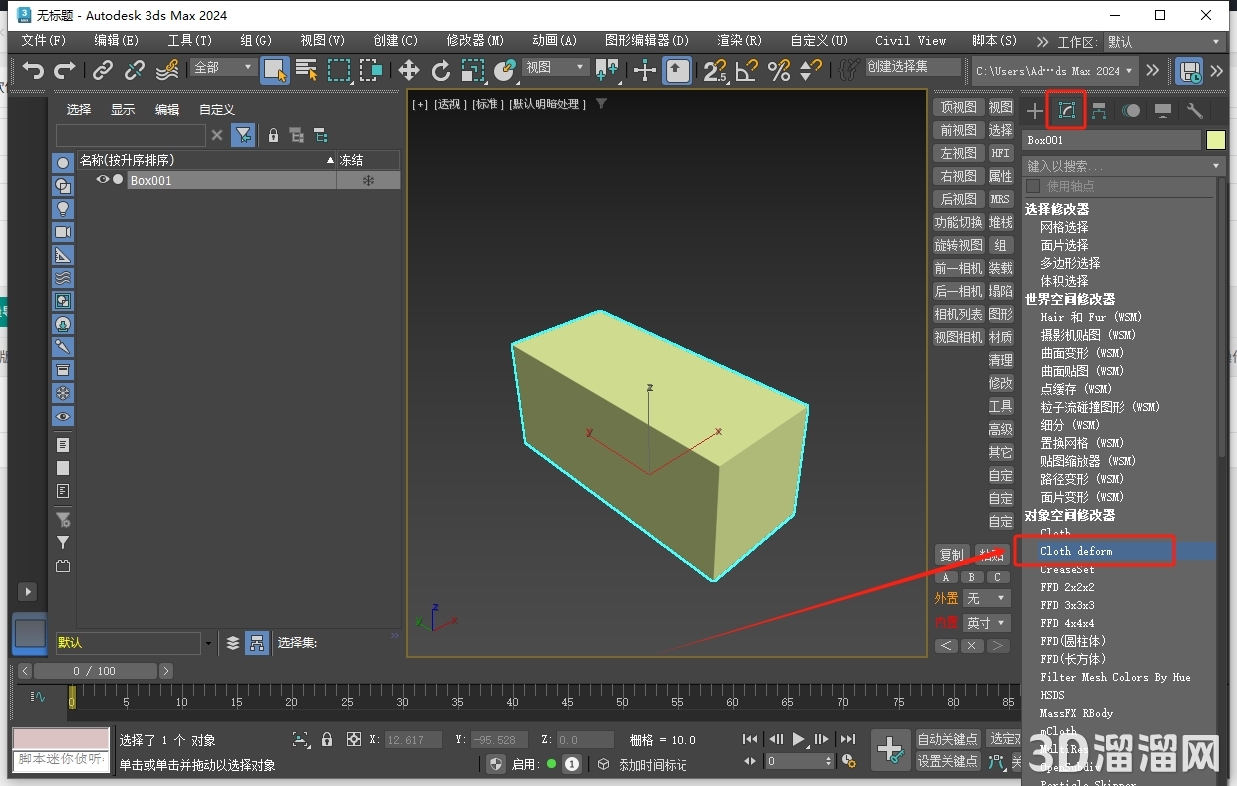Click the Select and Place tool icon
Viewport: 1237px width, 786px height.
pyautogui.click(x=505, y=70)
